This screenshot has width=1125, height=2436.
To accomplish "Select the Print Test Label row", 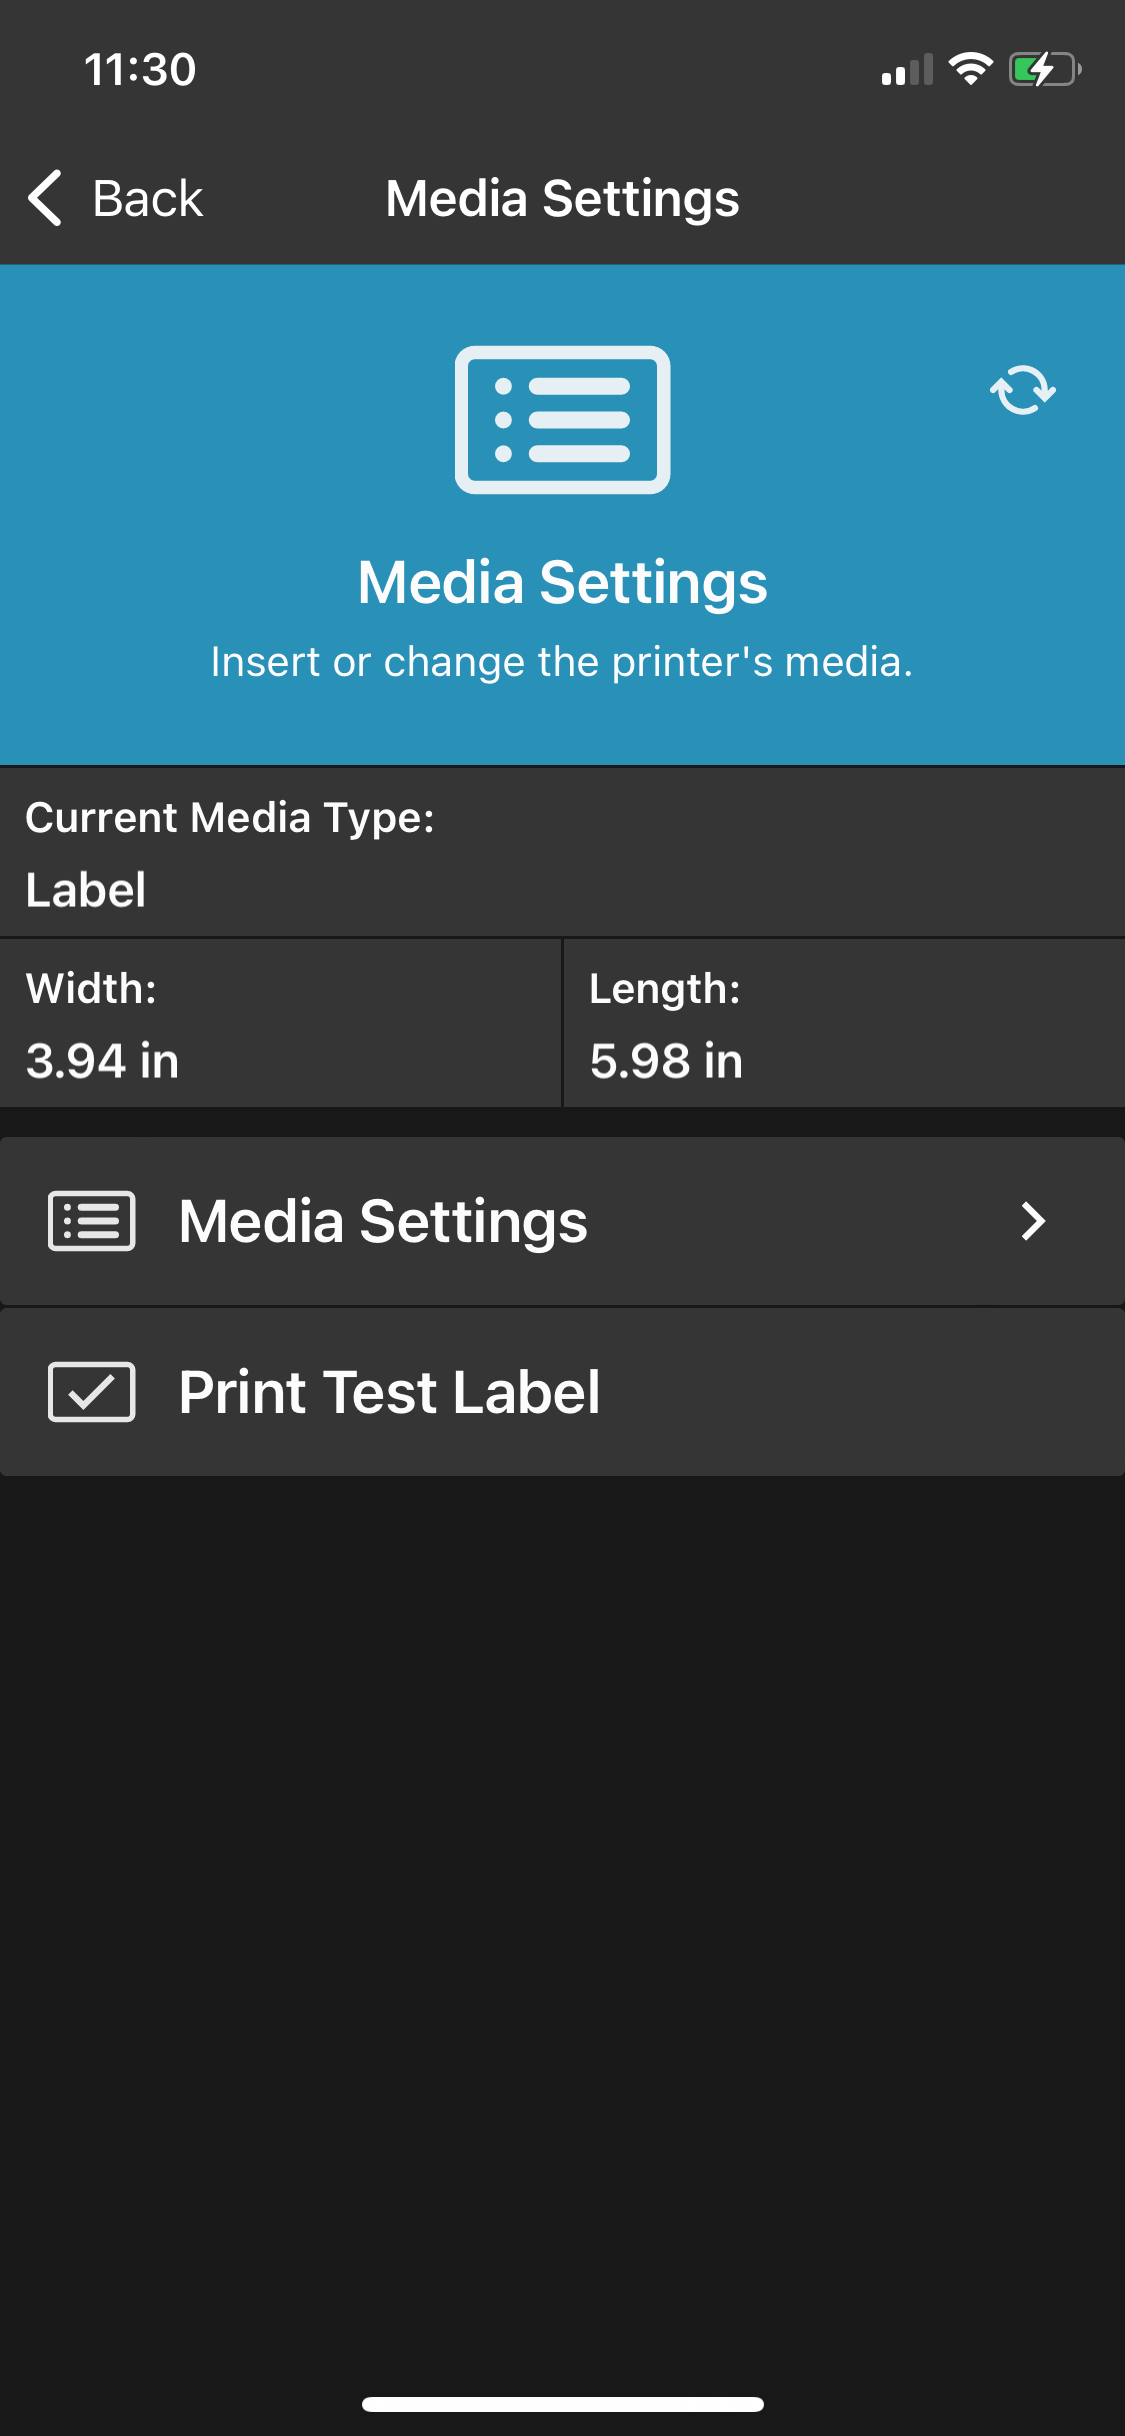I will [562, 1392].
